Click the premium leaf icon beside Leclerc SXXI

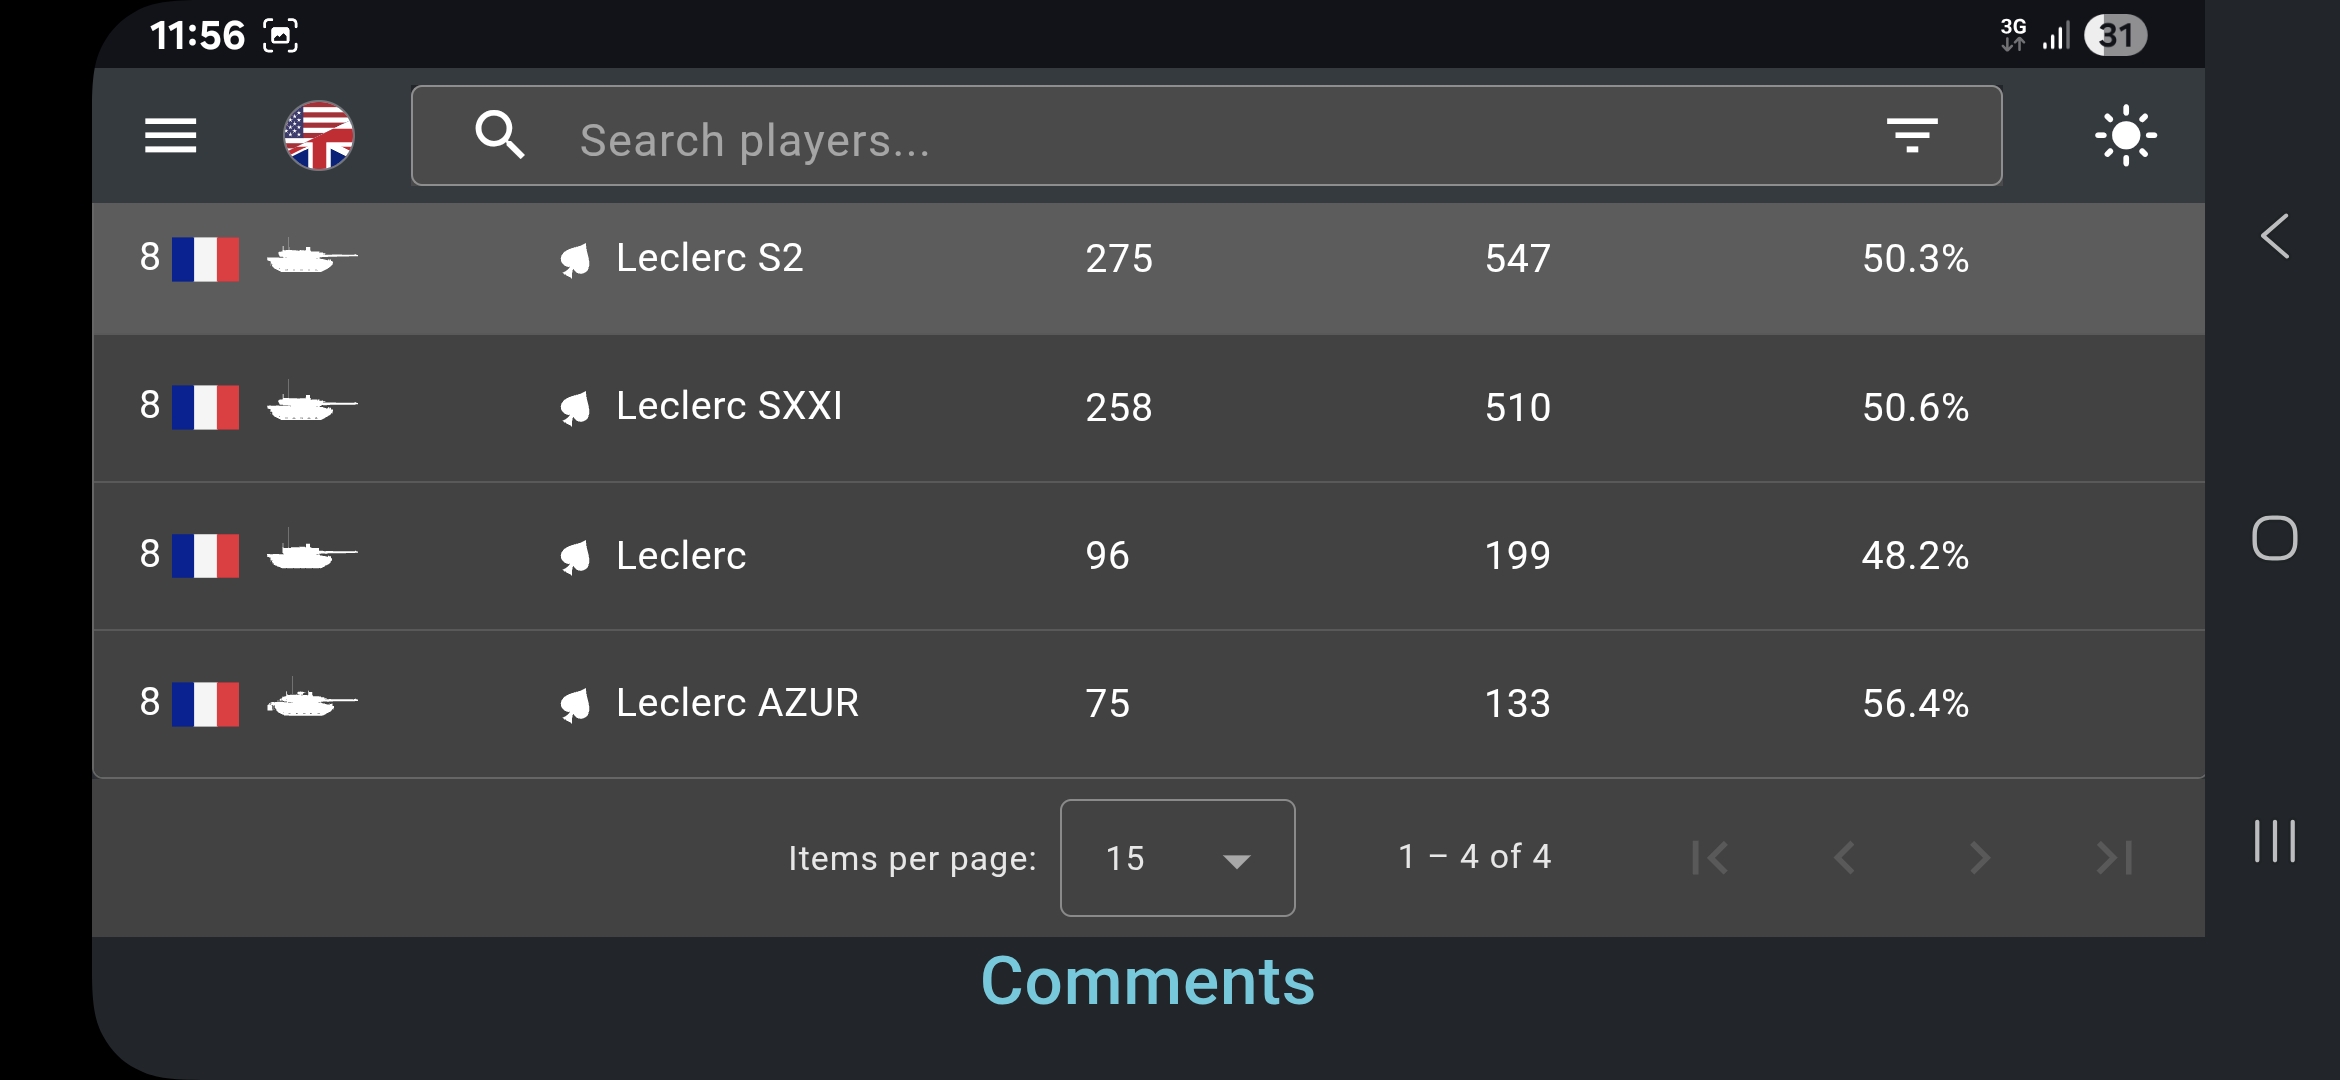coord(576,408)
